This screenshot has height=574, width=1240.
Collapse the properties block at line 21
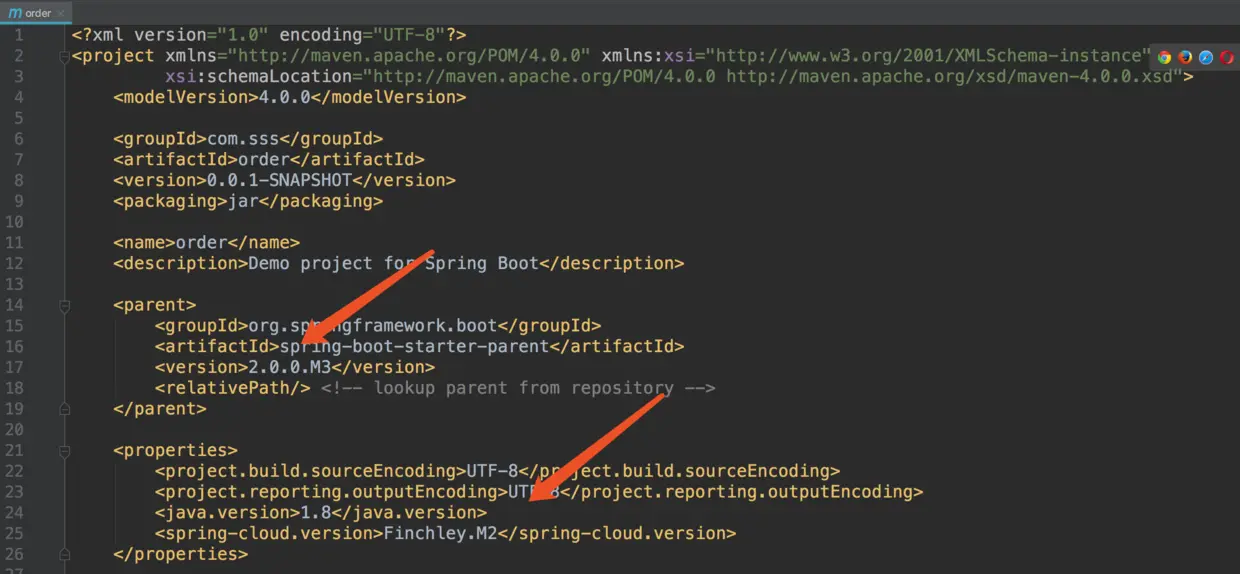[x=64, y=451]
